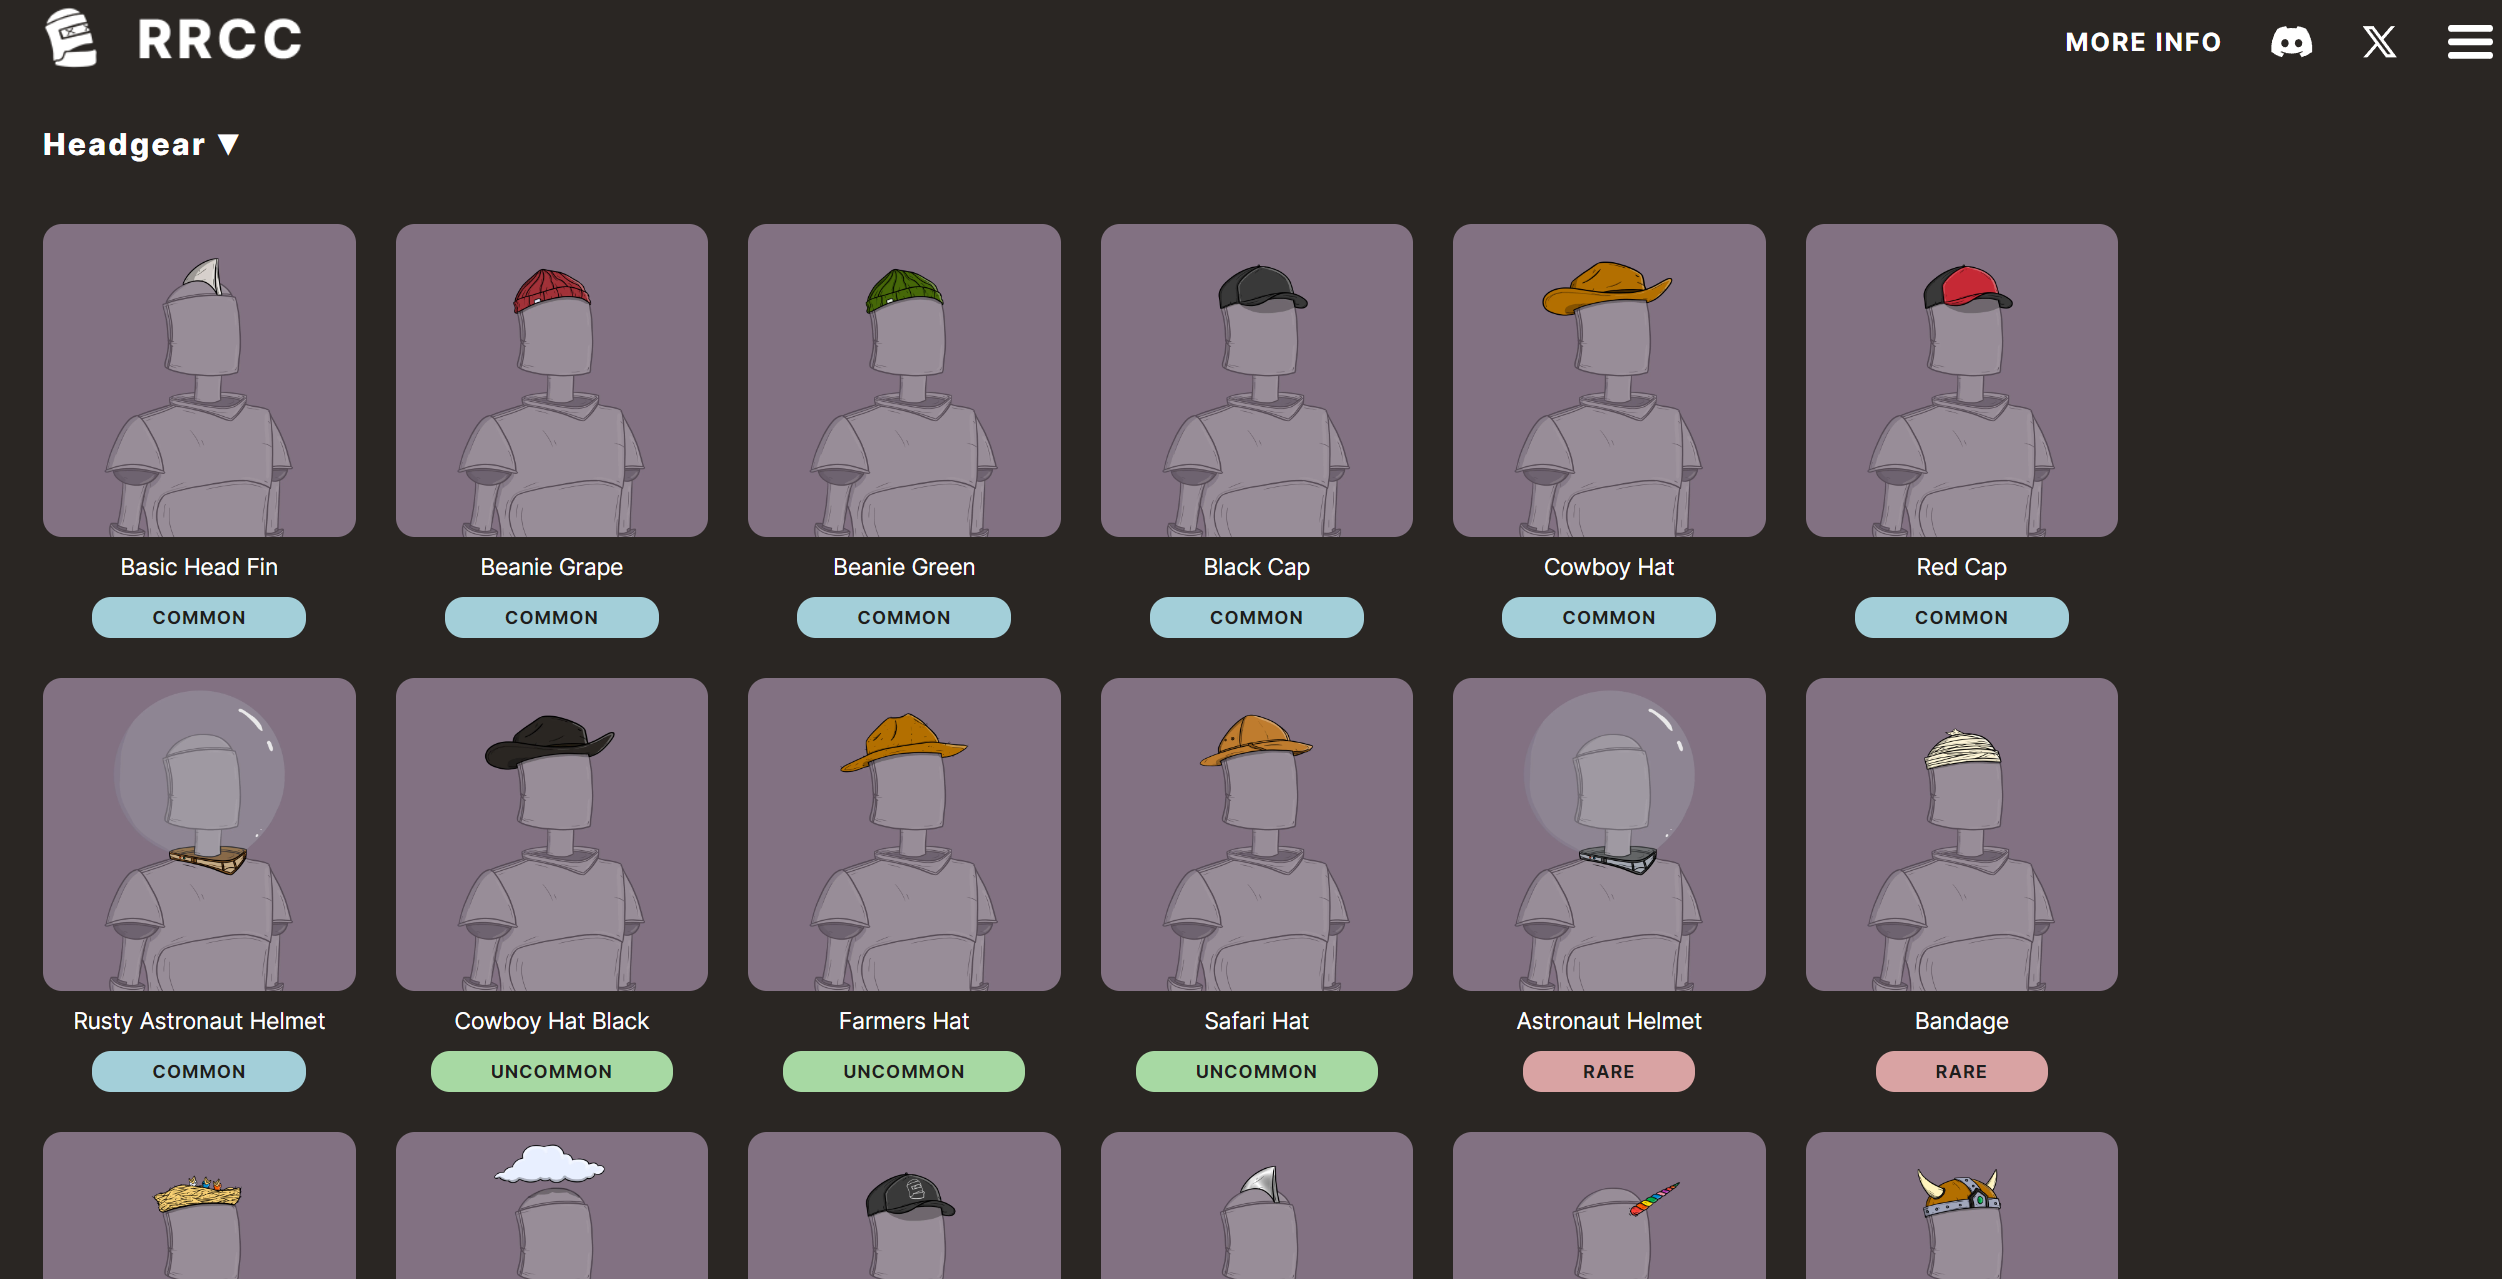Click the COMMON badge under Beanie Grape
The width and height of the screenshot is (2502, 1279).
point(552,617)
